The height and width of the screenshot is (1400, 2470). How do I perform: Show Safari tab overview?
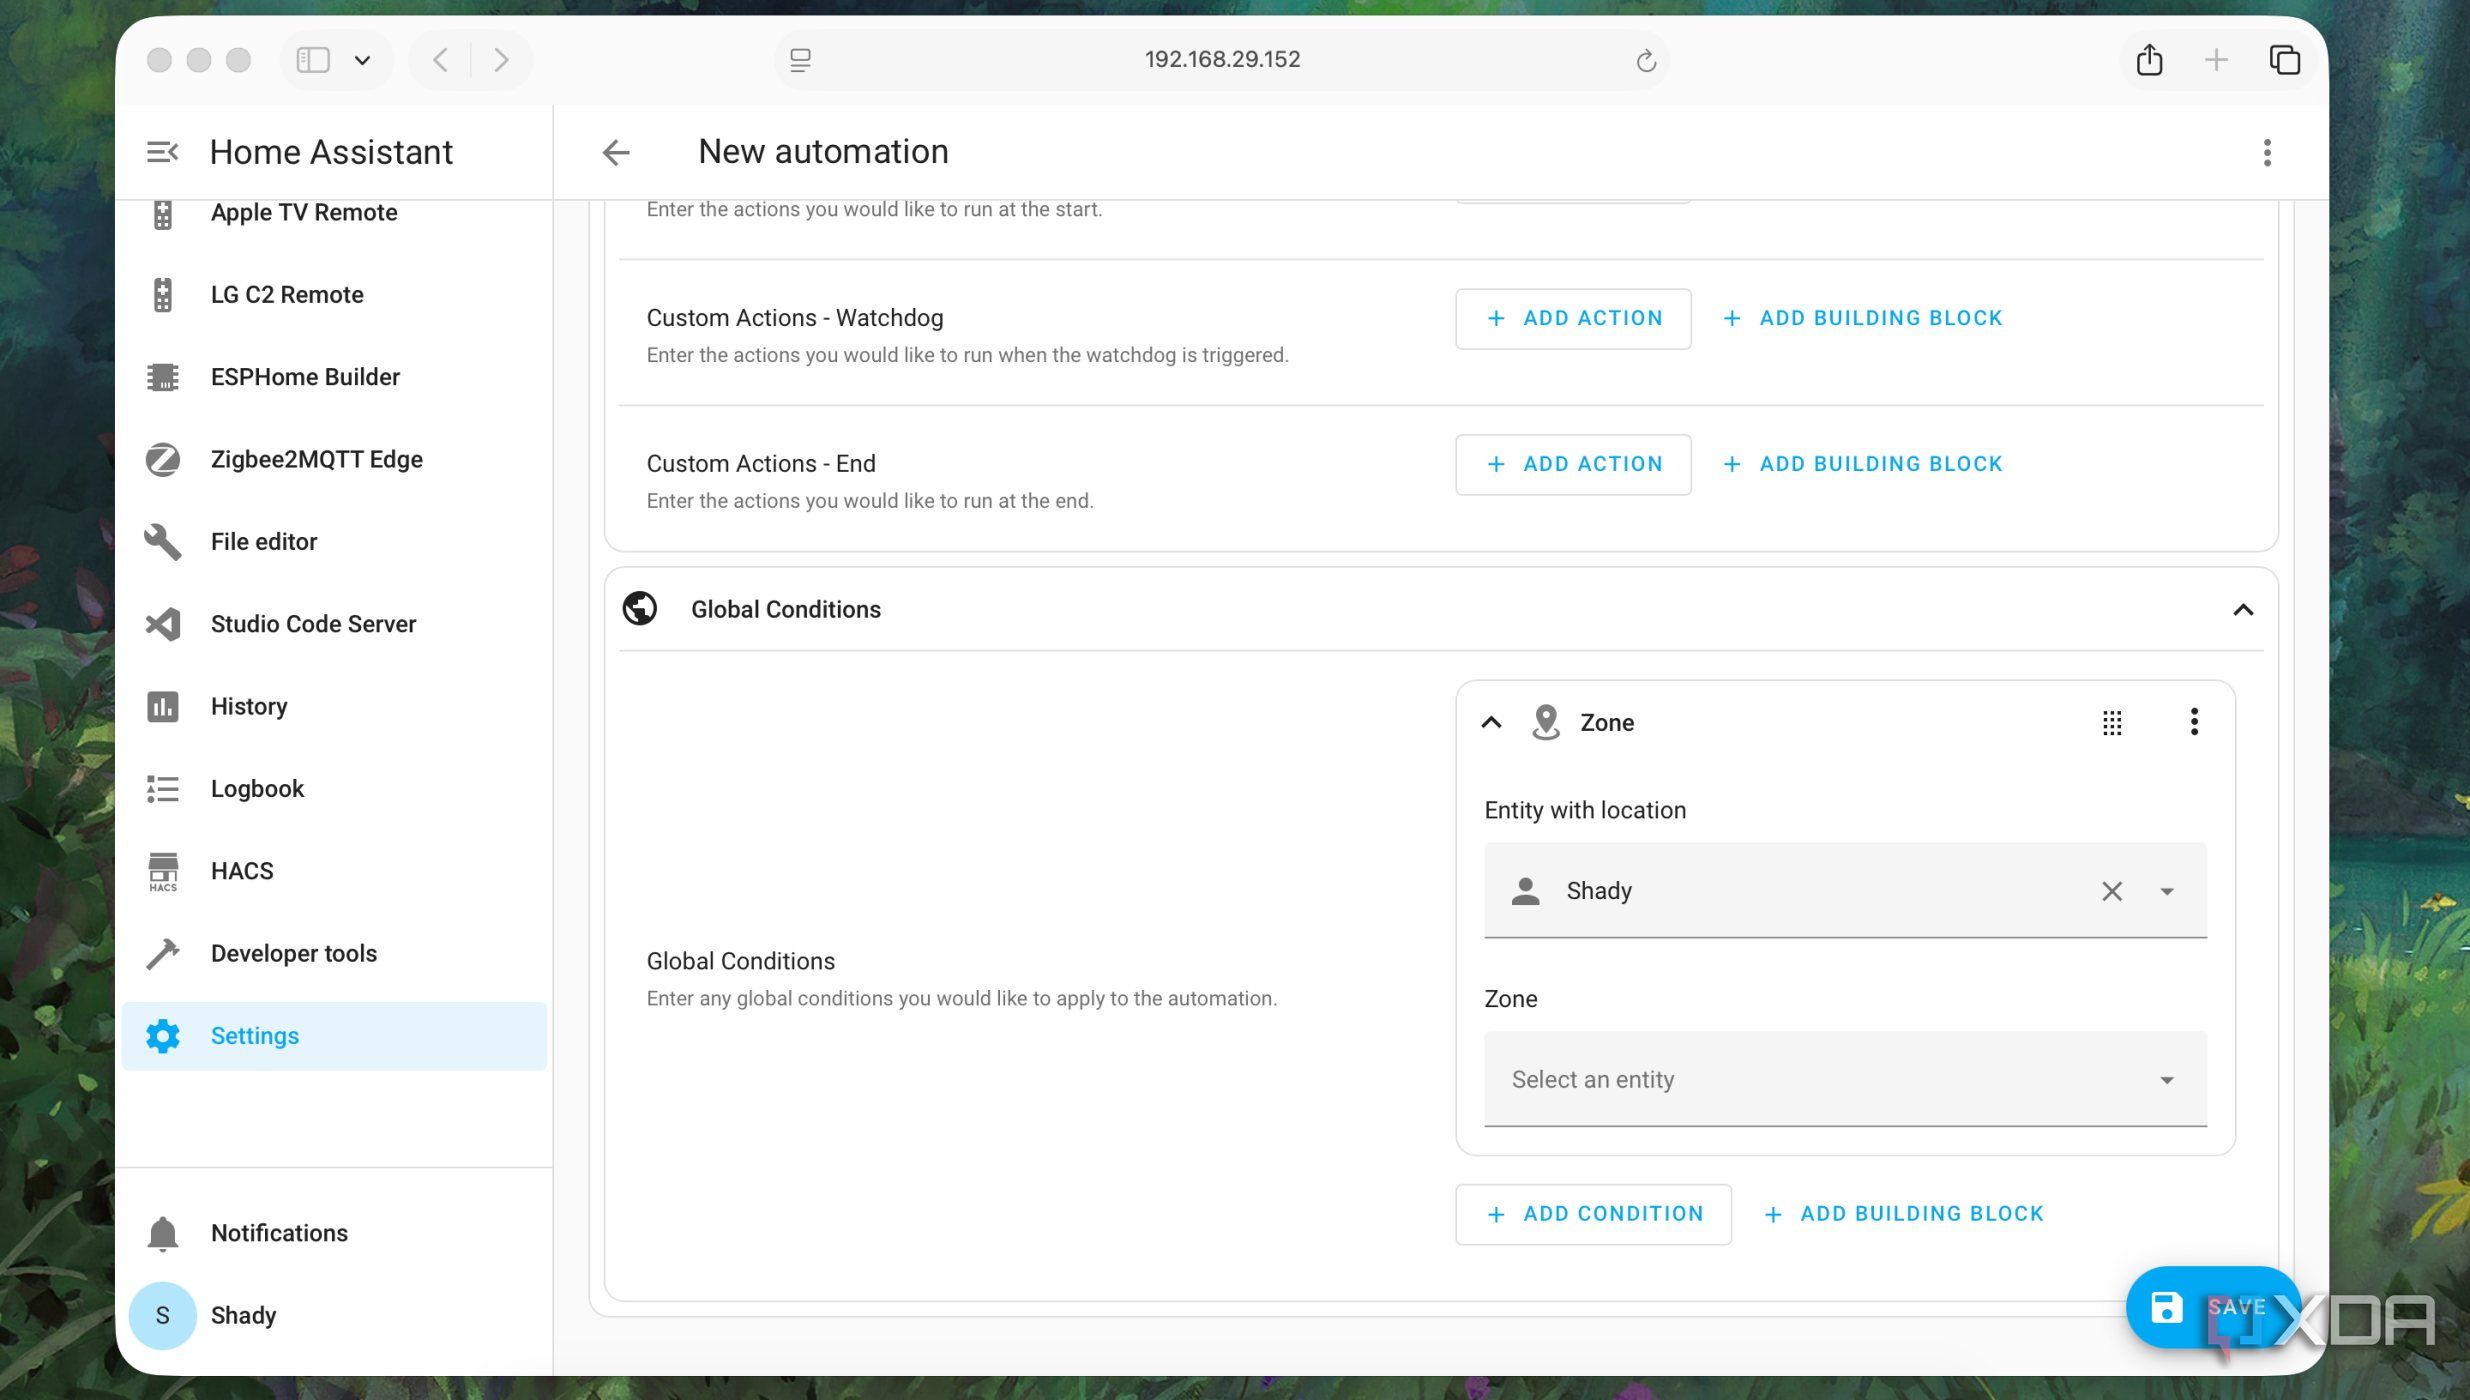click(x=2285, y=60)
